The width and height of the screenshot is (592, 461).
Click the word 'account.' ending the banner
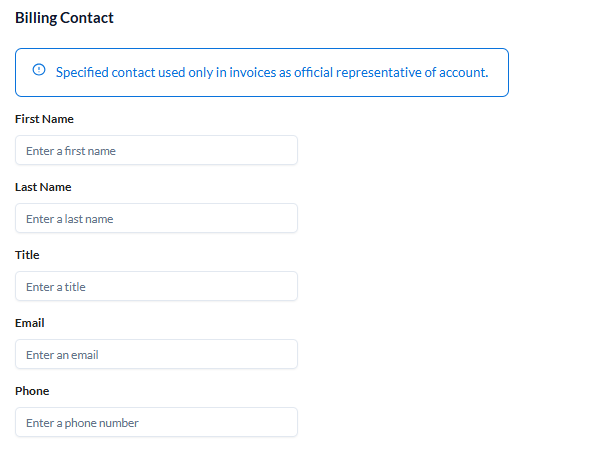tap(464, 72)
